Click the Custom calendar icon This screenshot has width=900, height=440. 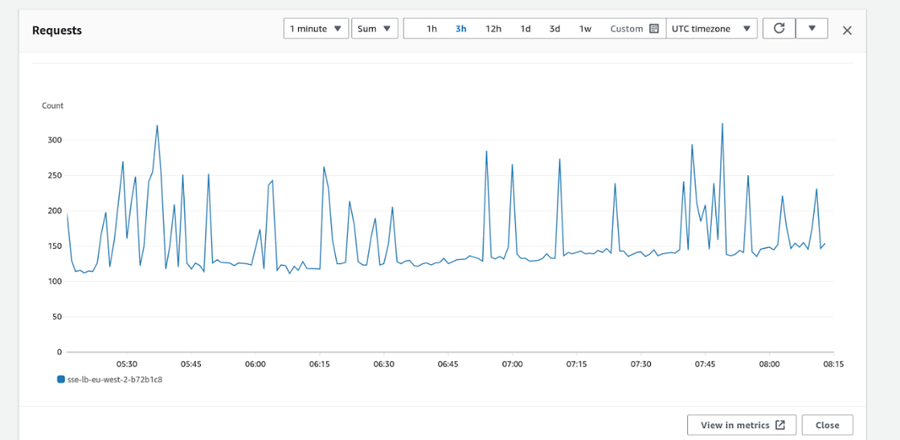654,29
